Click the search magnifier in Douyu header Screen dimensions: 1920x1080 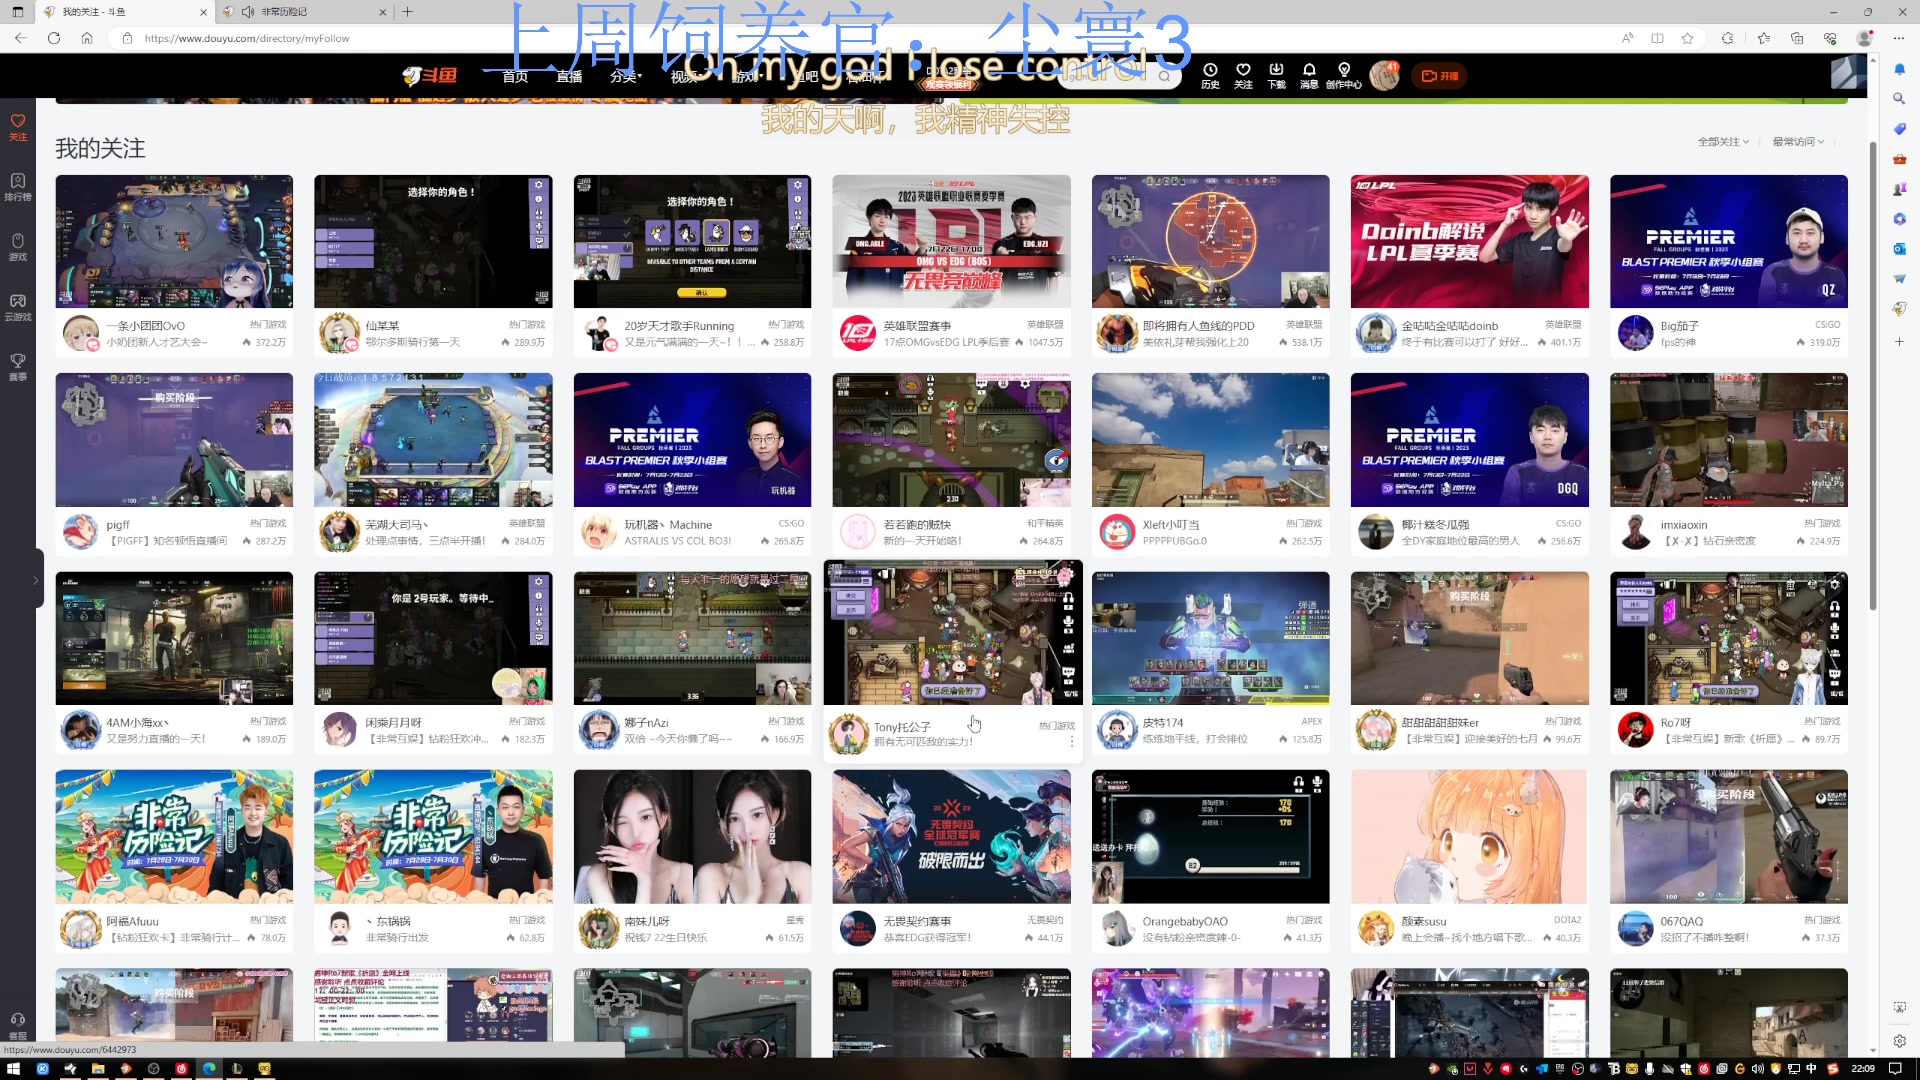pos(1165,76)
